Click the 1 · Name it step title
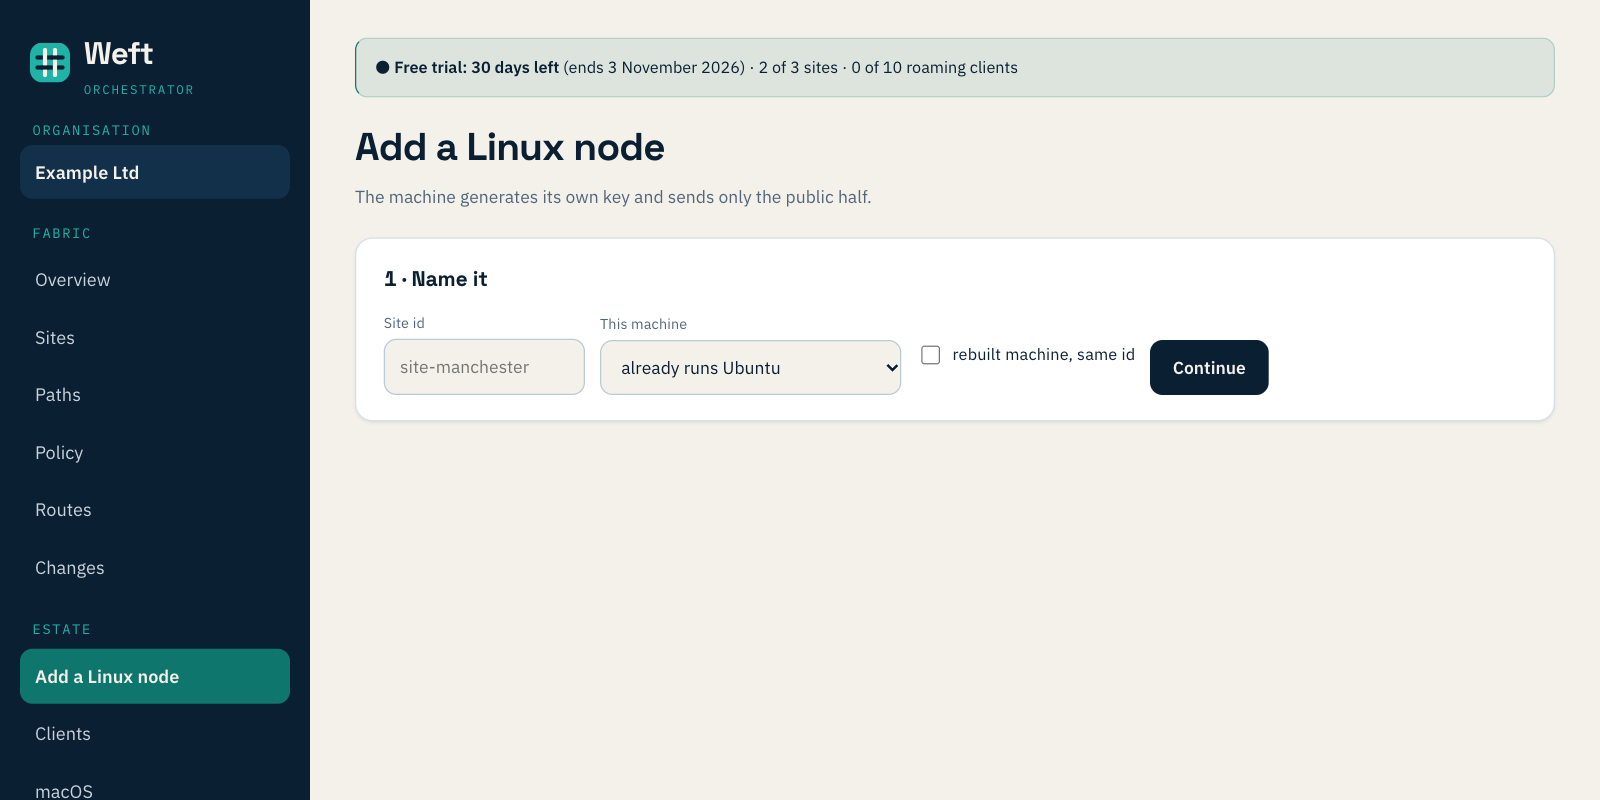 click(435, 279)
